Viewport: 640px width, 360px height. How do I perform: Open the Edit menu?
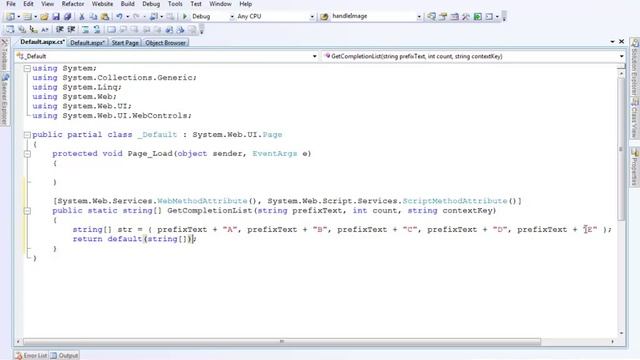(28, 4)
